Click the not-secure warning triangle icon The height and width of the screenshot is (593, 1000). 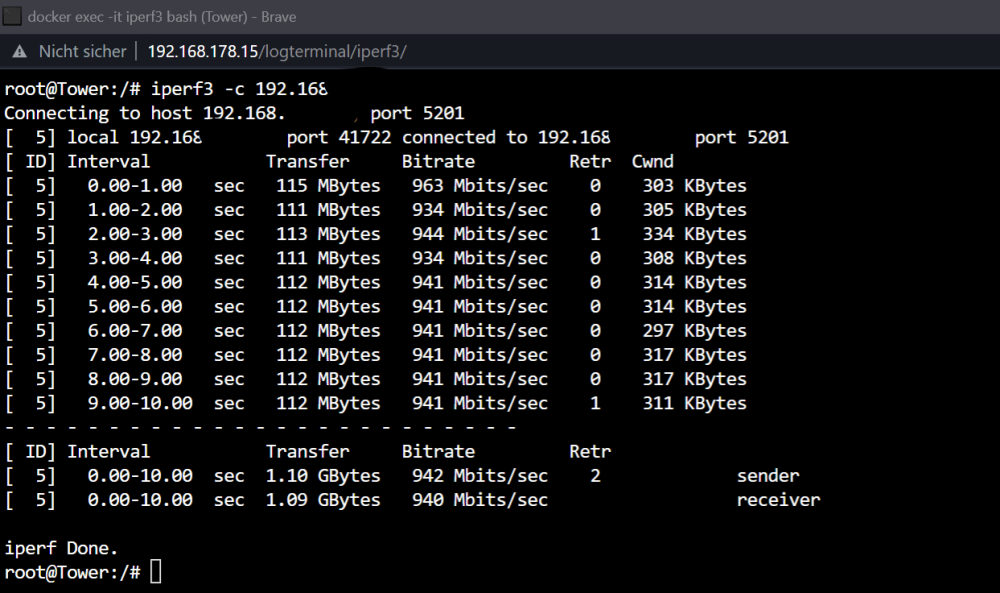coord(20,52)
